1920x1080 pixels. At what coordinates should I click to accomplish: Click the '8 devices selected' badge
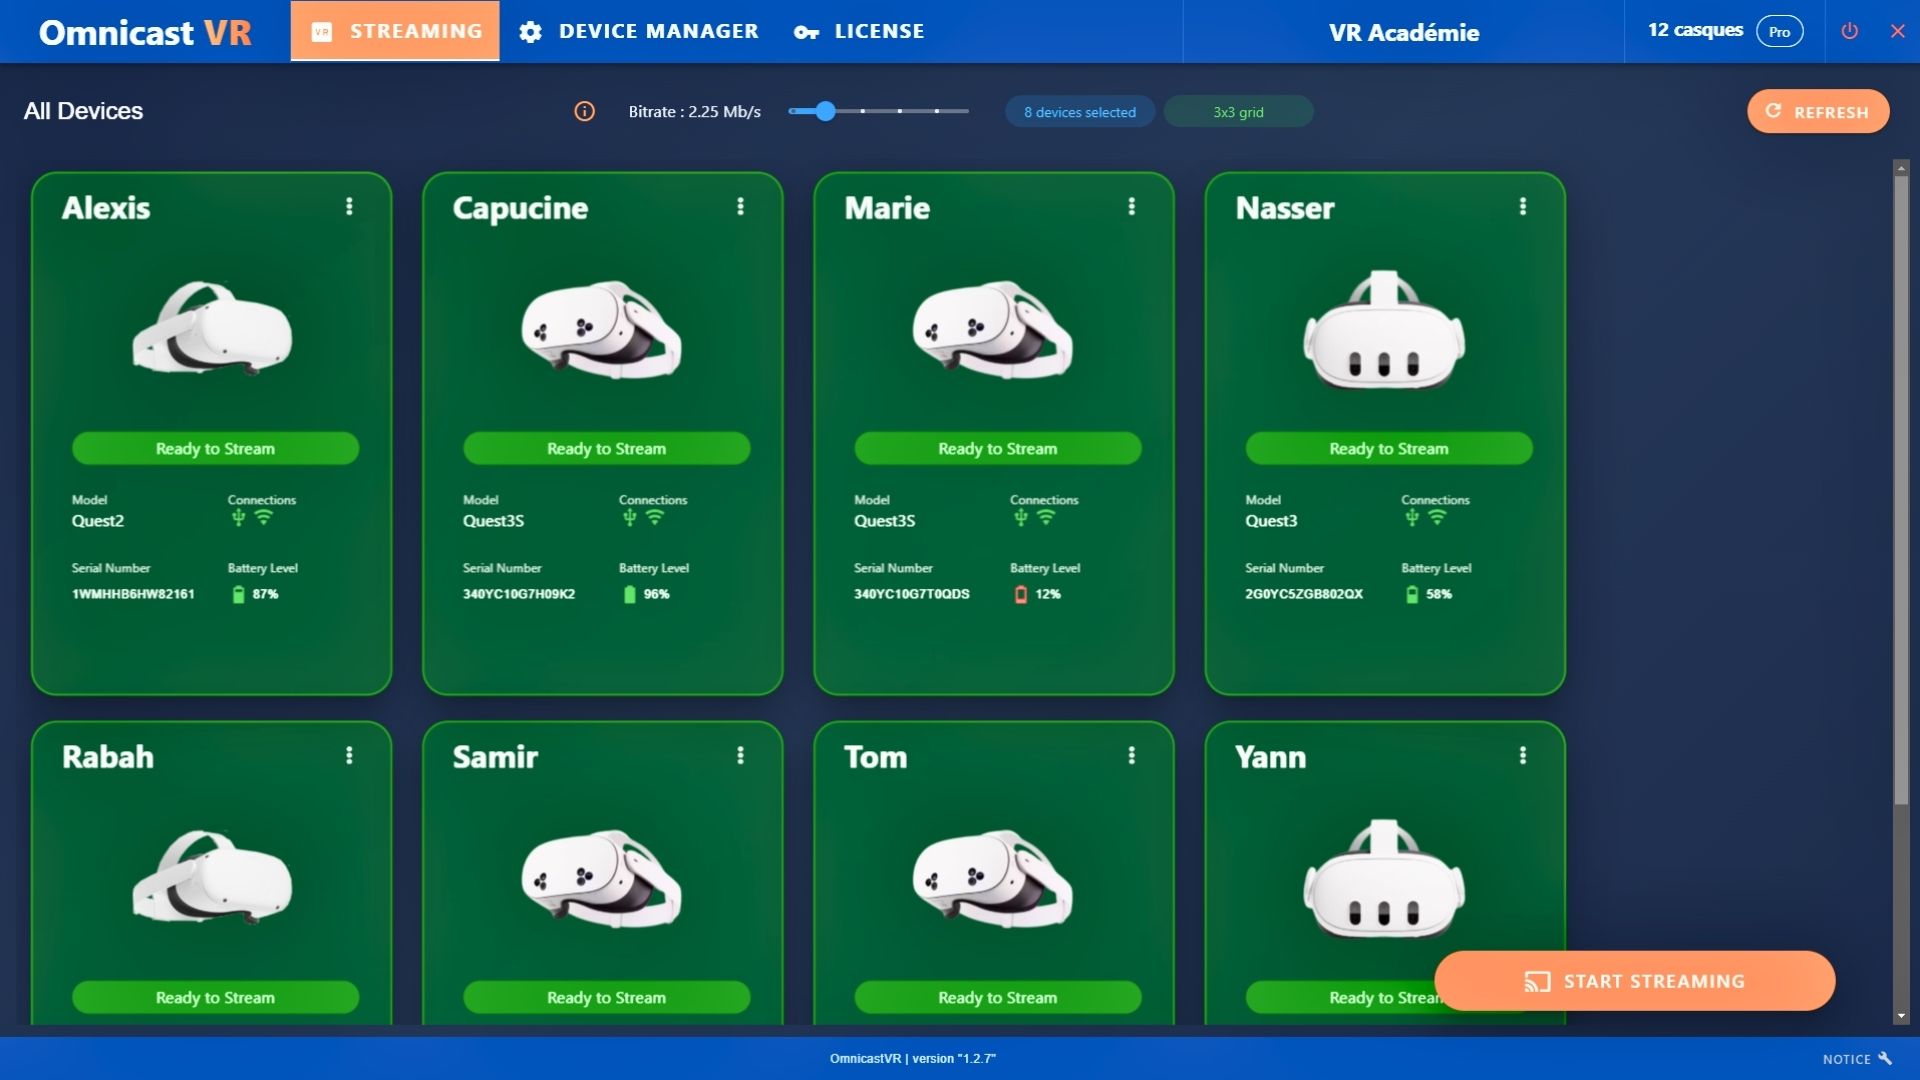(x=1080, y=112)
